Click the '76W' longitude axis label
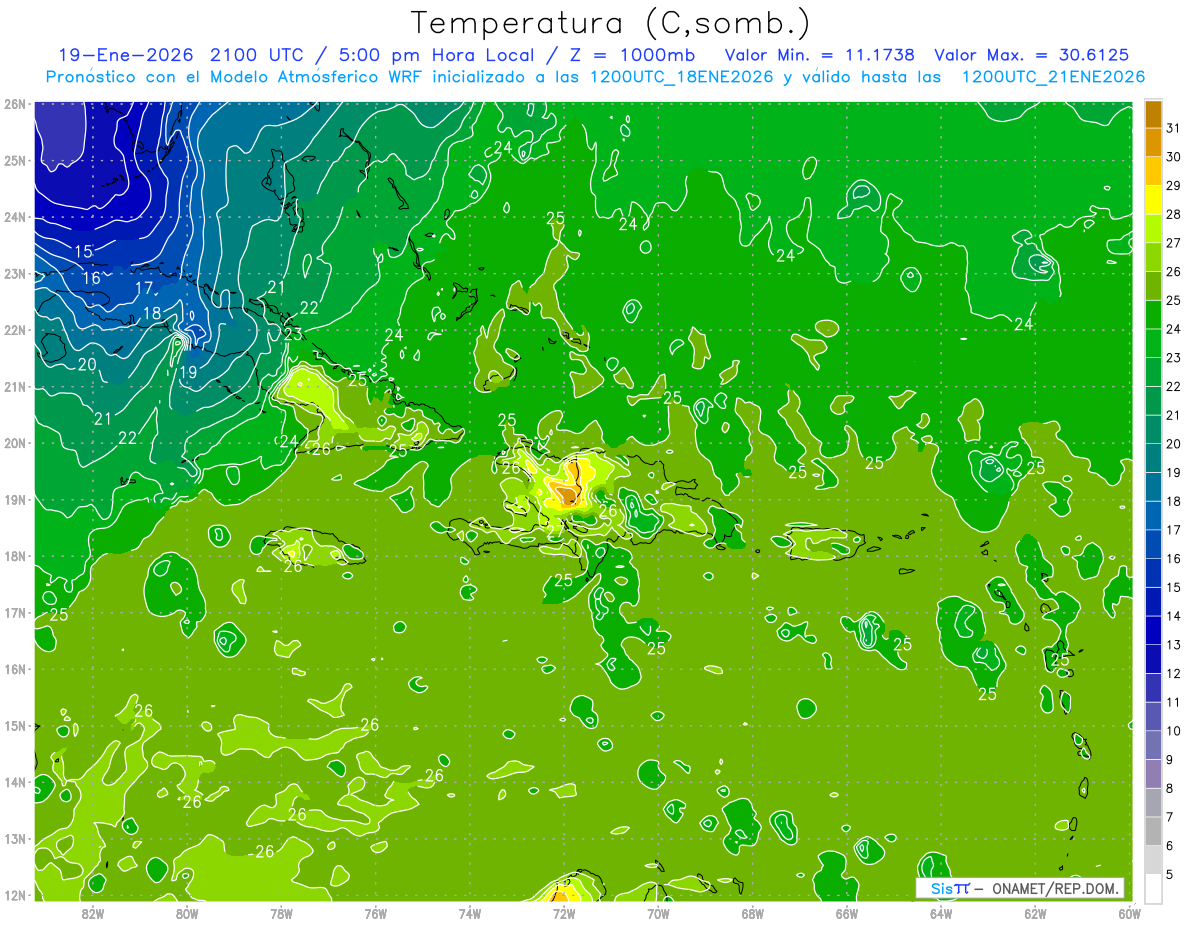1200x927 pixels. point(375,913)
